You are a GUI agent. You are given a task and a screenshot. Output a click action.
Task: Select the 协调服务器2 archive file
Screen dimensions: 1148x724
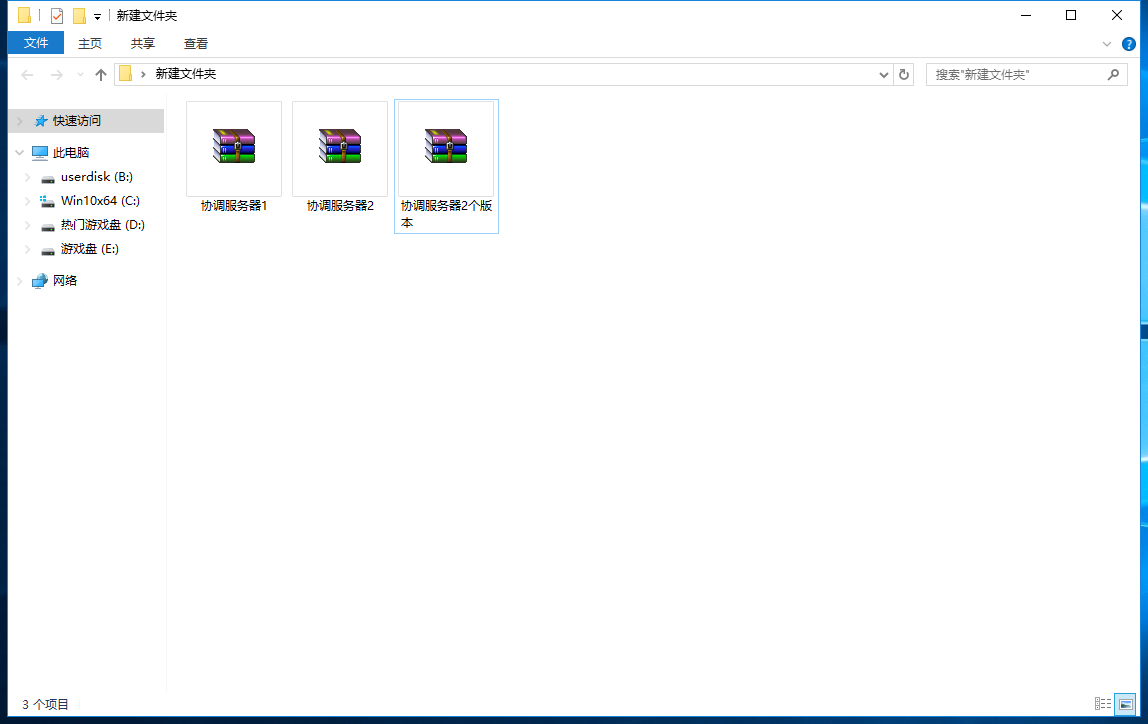340,148
